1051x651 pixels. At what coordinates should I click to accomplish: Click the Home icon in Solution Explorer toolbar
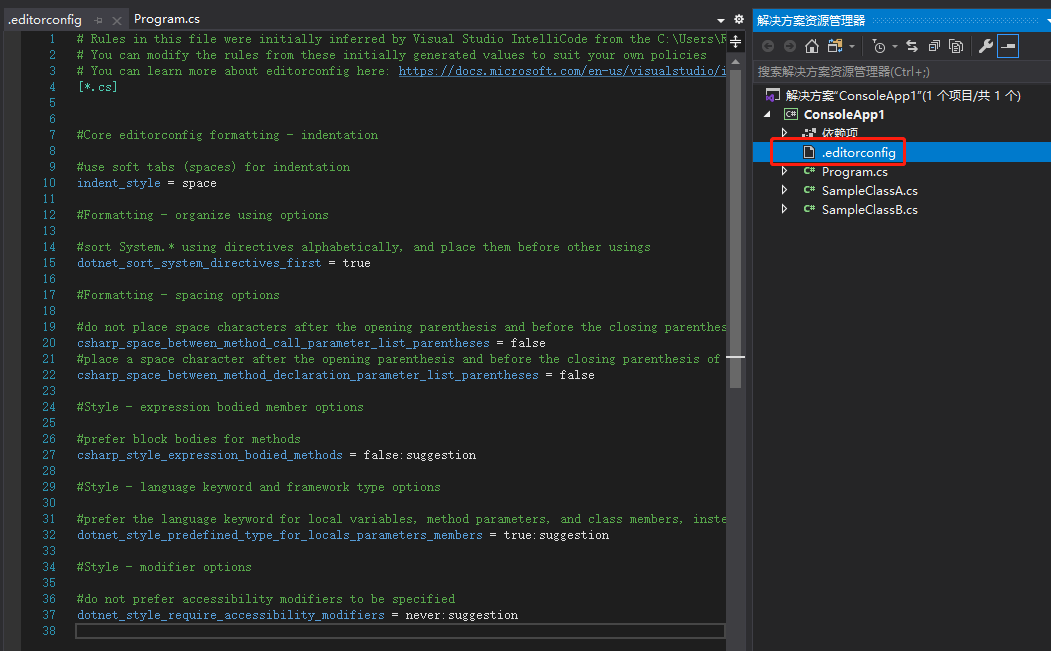coord(811,46)
